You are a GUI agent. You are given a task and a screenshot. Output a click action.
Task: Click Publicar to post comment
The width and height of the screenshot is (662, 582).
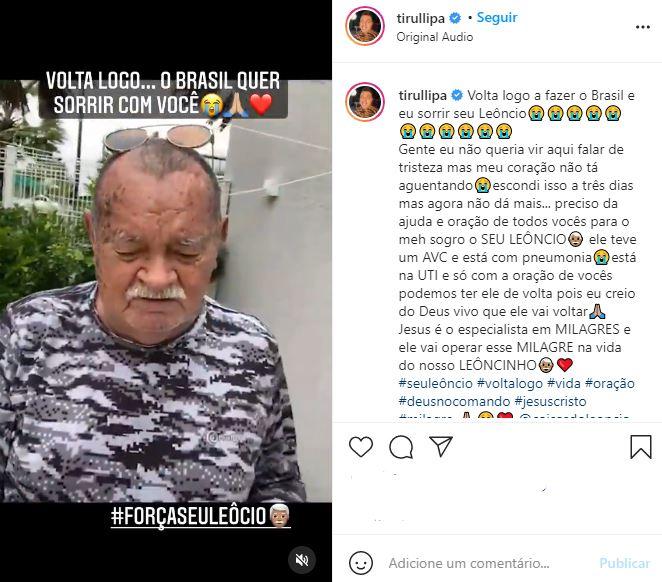pos(624,563)
